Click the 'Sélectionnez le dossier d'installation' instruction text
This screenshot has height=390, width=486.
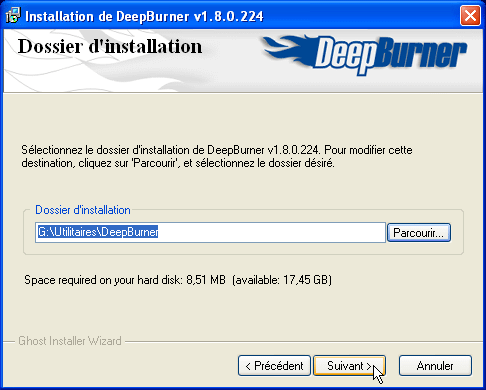coord(217,157)
